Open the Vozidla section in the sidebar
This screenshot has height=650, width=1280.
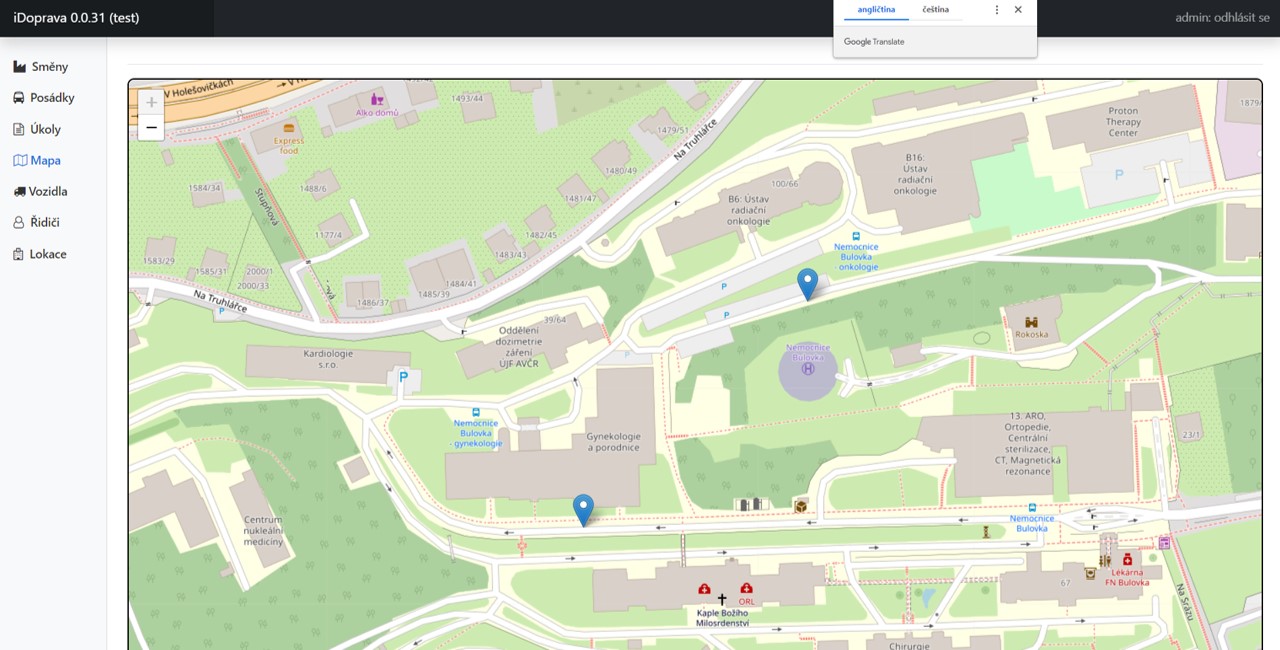tap(41, 191)
